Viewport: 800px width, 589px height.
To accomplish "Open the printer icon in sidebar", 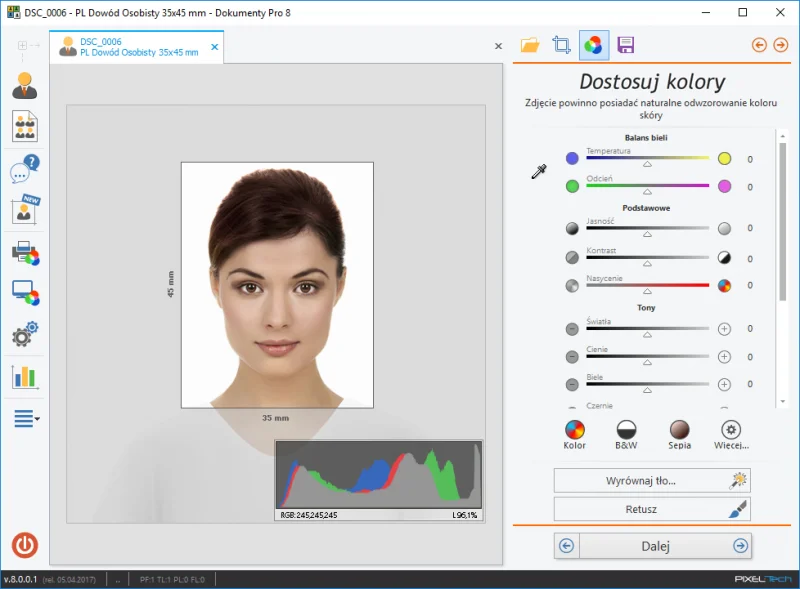I will 25,252.
